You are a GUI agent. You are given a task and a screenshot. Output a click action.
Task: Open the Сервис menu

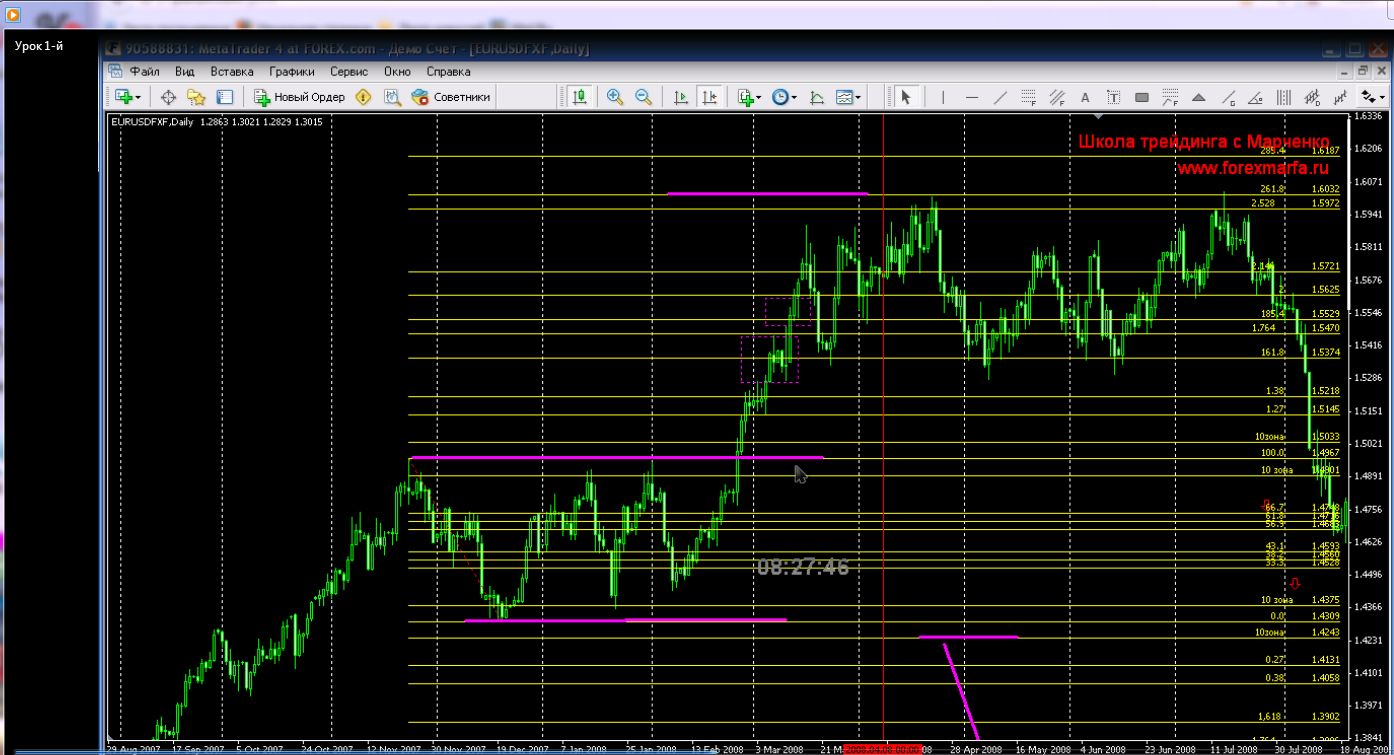349,71
